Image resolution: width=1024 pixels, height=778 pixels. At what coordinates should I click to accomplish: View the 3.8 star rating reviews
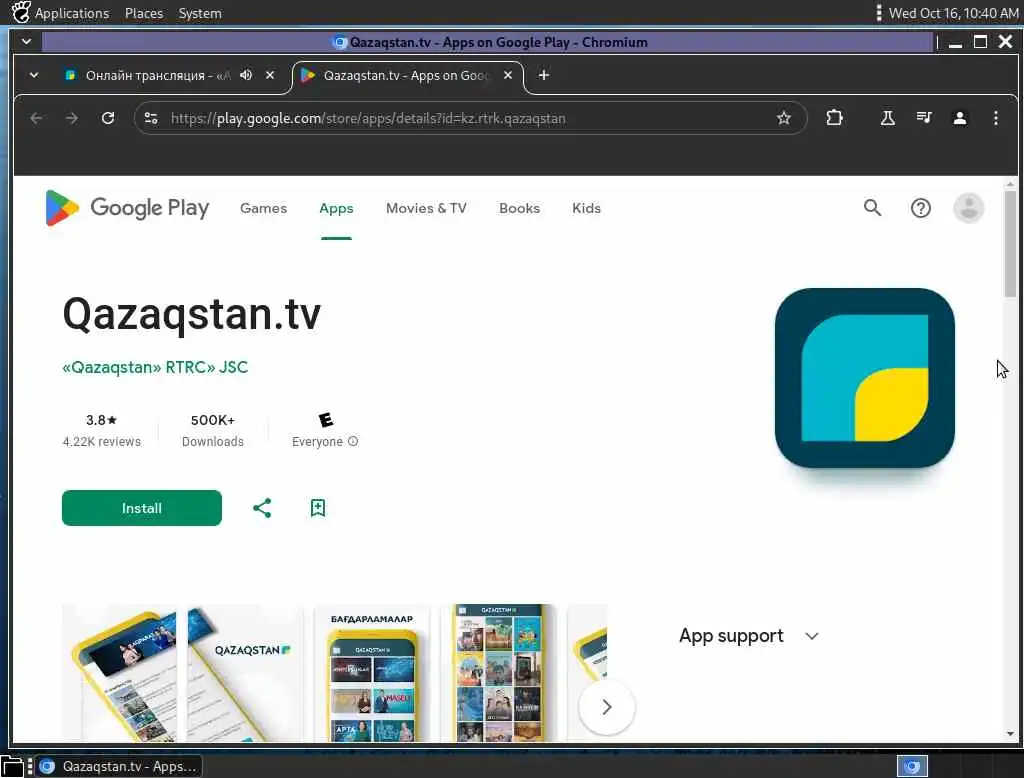click(x=101, y=430)
